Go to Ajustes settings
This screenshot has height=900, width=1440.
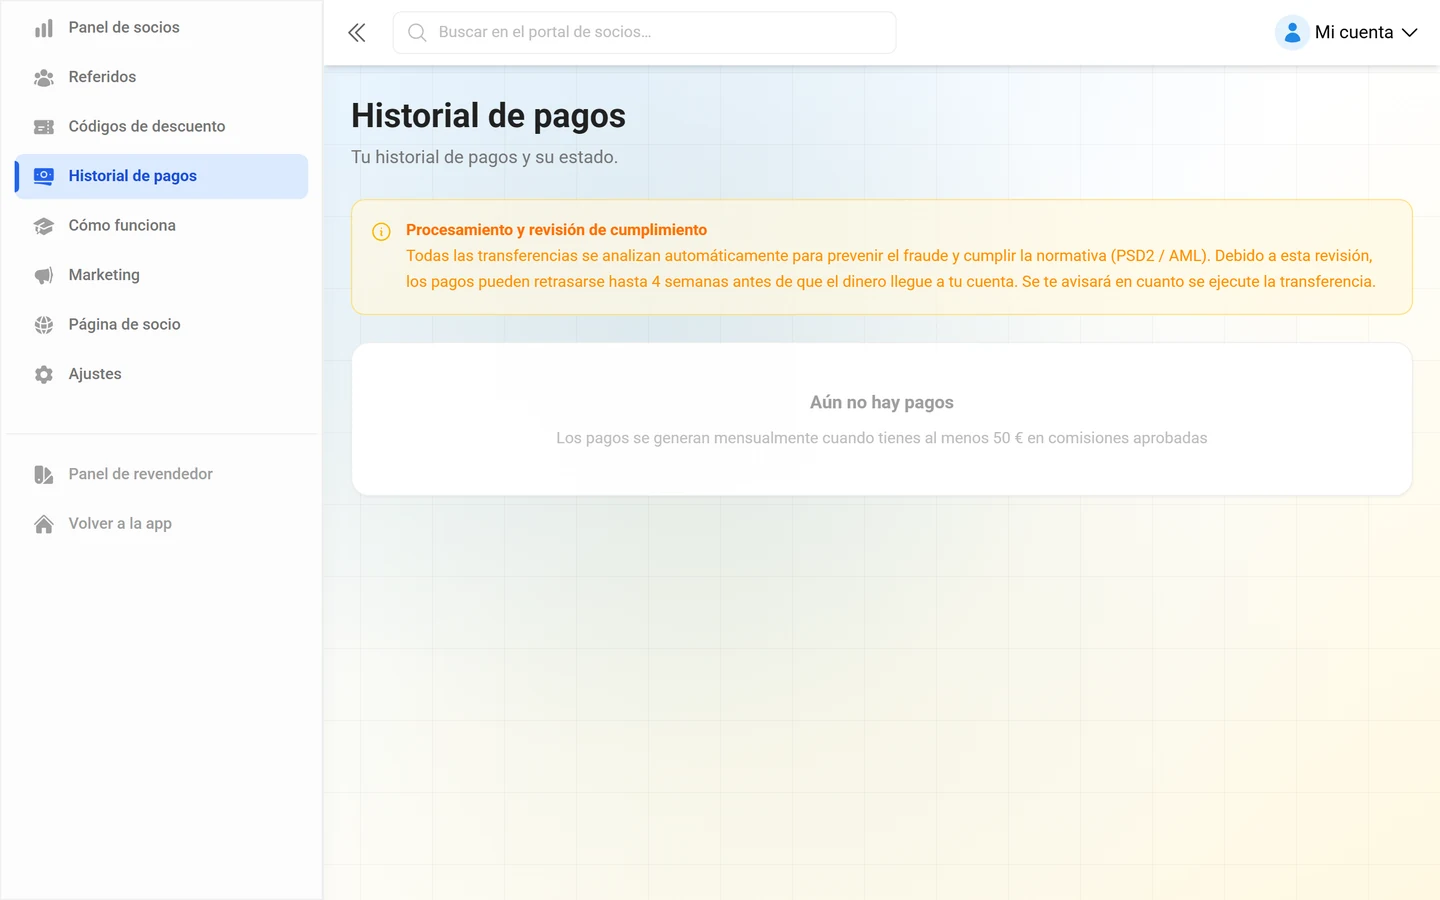pyautogui.click(x=161, y=374)
